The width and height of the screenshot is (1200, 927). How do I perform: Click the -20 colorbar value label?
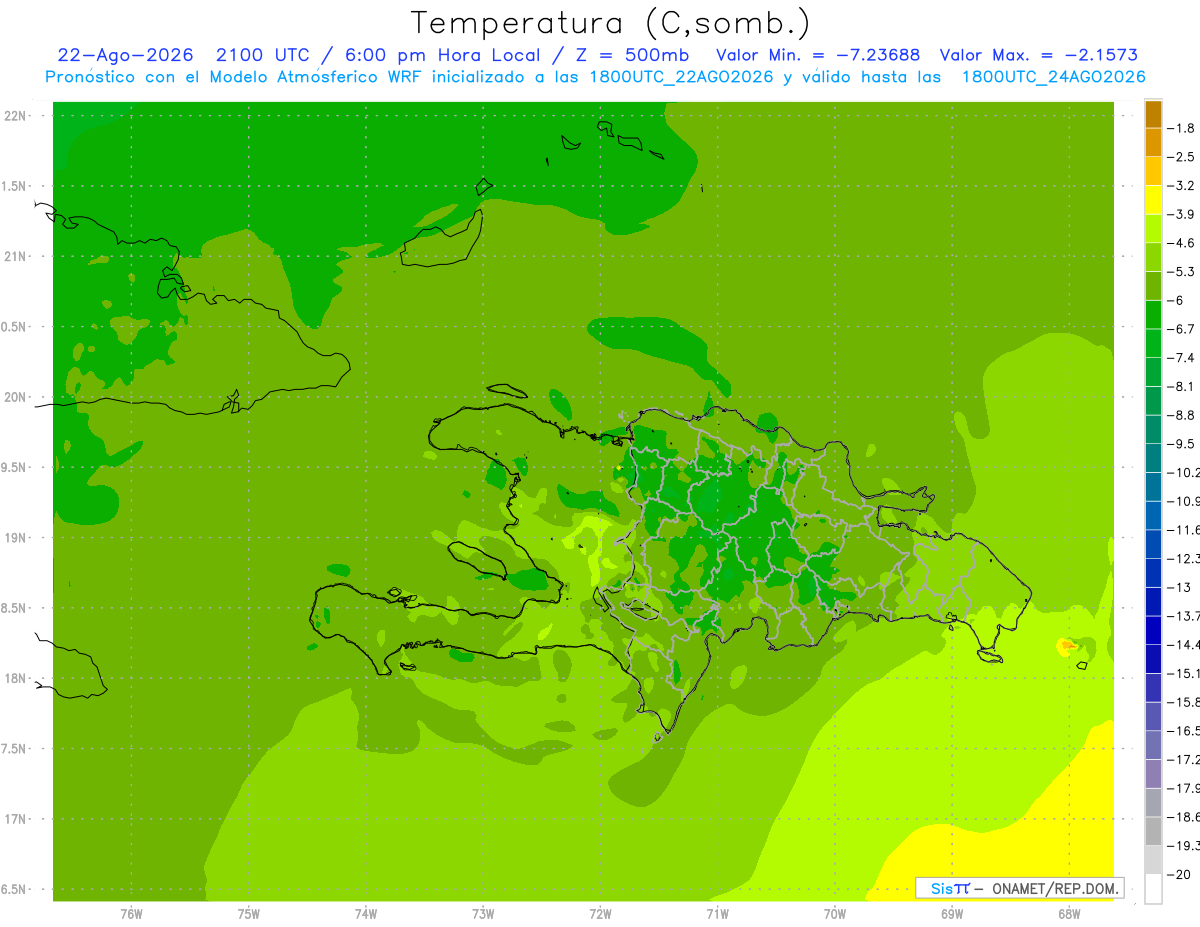pos(1178,874)
